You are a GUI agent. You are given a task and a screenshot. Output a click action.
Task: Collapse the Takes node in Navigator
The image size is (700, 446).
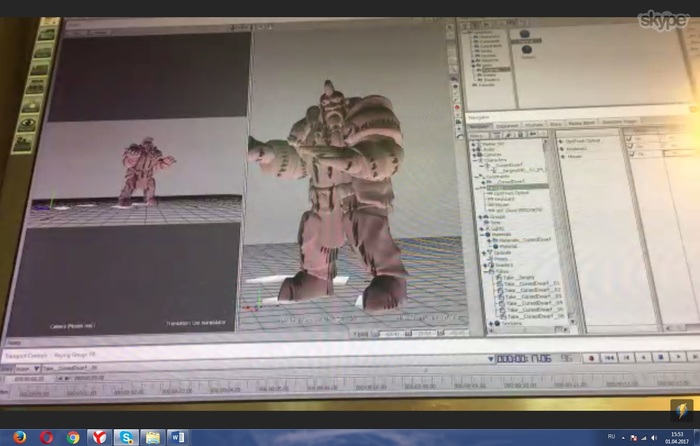tap(487, 271)
